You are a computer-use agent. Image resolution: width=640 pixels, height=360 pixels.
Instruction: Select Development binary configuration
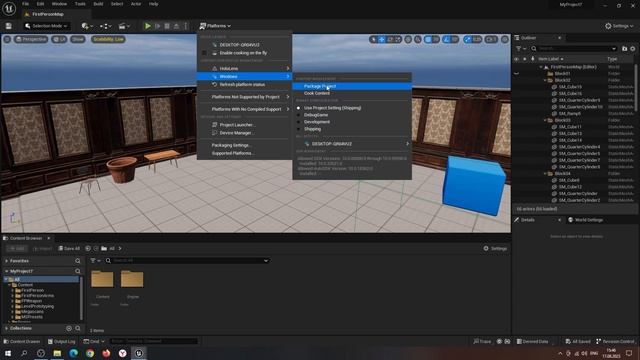(x=317, y=122)
